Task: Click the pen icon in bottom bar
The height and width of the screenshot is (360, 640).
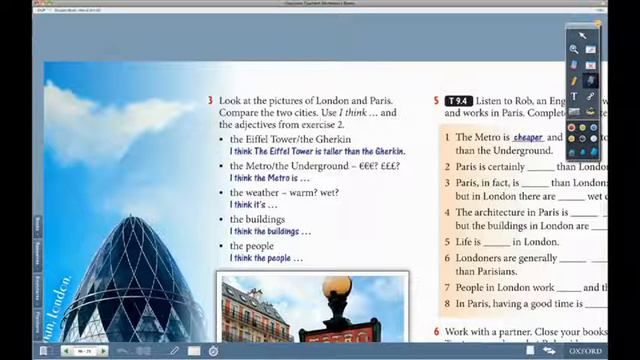Action: coord(174,351)
